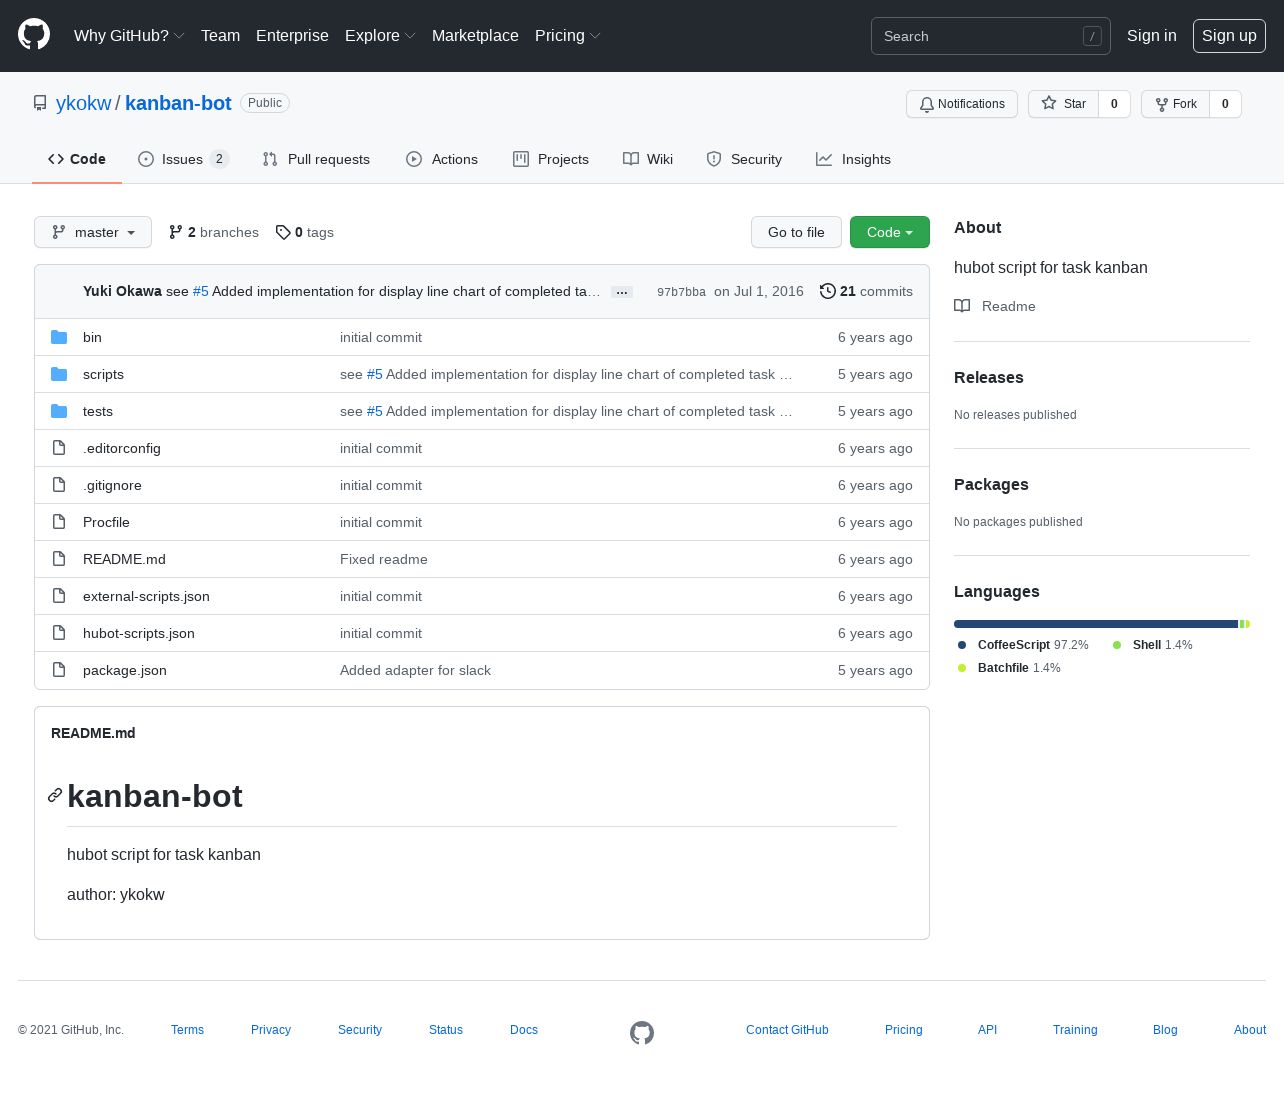Image resolution: width=1284 pixels, height=1095 pixels.
Task: Select the Code tab
Action: 77,159
